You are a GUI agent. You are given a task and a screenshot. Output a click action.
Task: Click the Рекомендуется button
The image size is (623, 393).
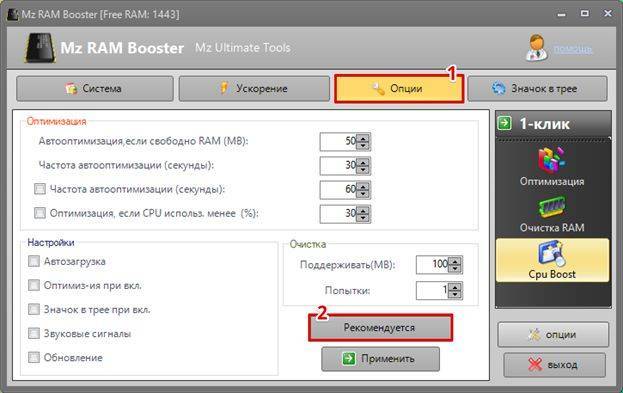tap(380, 328)
